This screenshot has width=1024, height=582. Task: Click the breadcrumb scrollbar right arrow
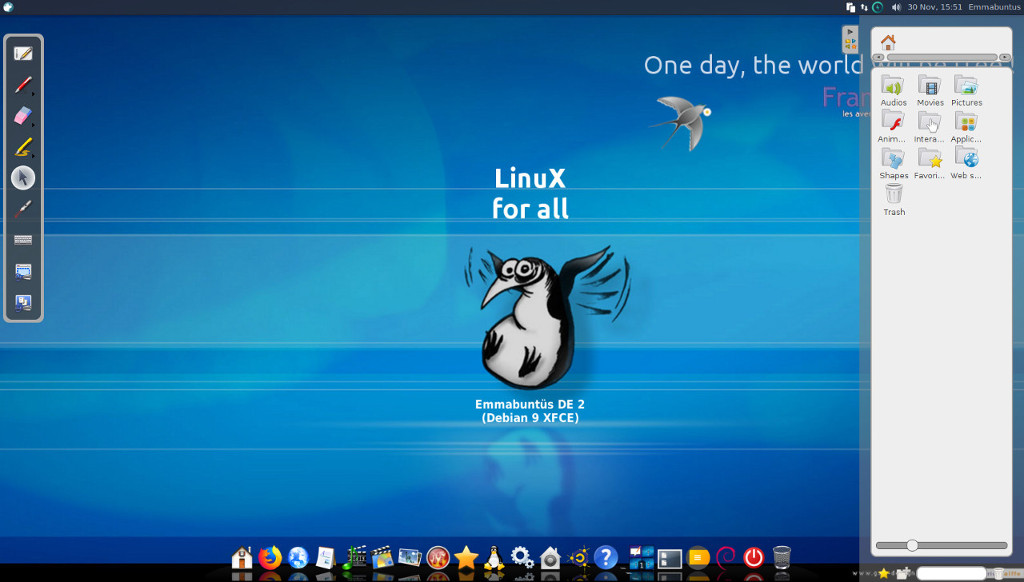click(1005, 57)
